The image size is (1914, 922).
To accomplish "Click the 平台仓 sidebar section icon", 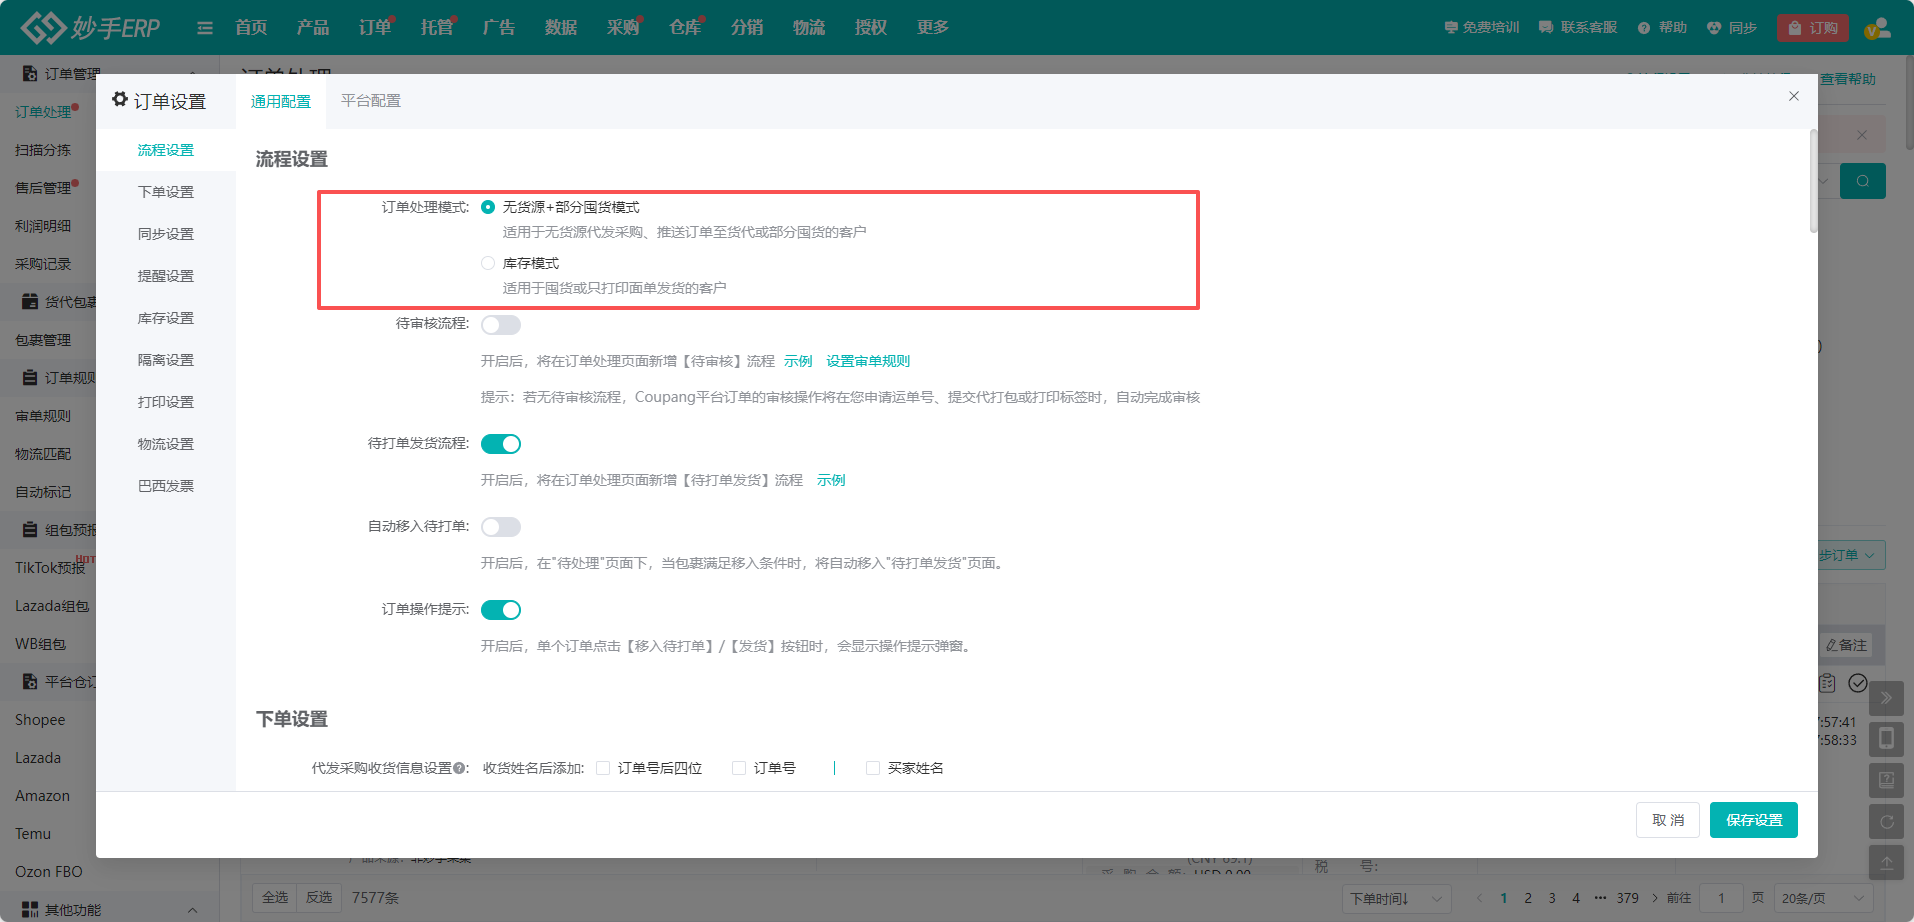I will (30, 682).
